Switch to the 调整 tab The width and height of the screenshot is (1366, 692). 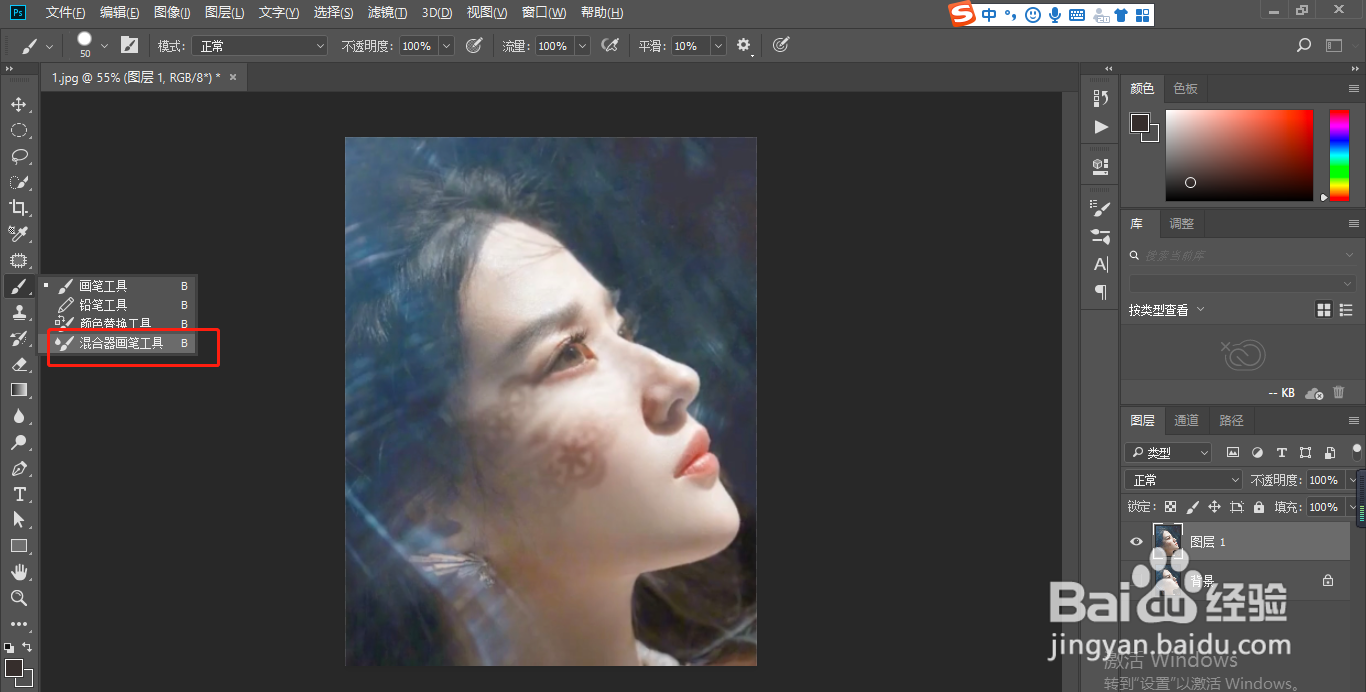click(x=1182, y=223)
